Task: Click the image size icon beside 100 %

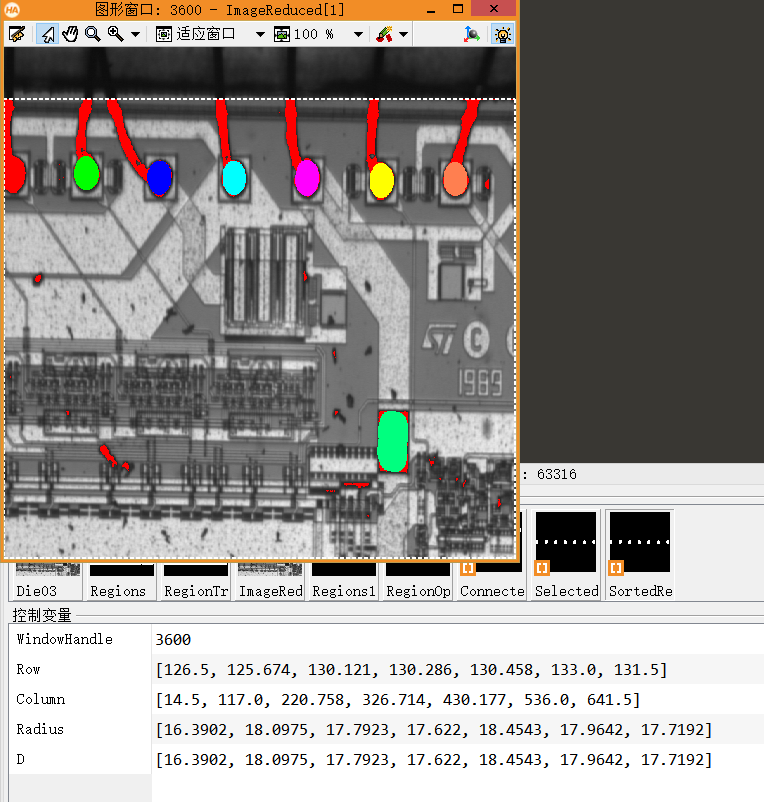Action: (x=282, y=35)
